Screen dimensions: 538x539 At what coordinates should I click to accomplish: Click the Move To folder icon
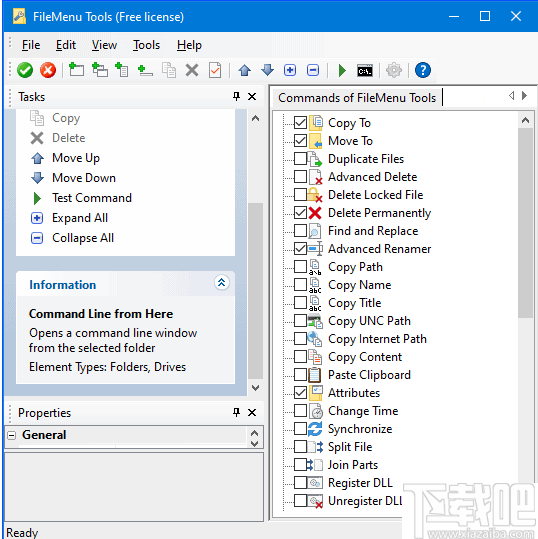316,141
